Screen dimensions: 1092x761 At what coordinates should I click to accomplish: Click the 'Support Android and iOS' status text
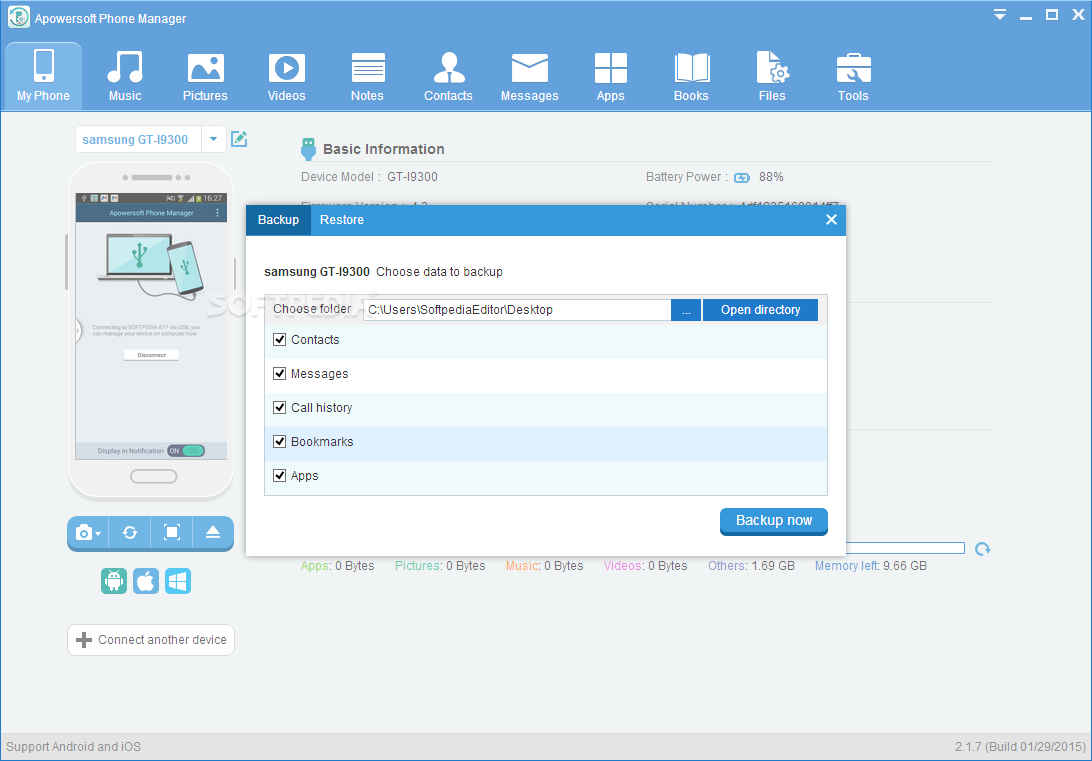click(x=74, y=746)
